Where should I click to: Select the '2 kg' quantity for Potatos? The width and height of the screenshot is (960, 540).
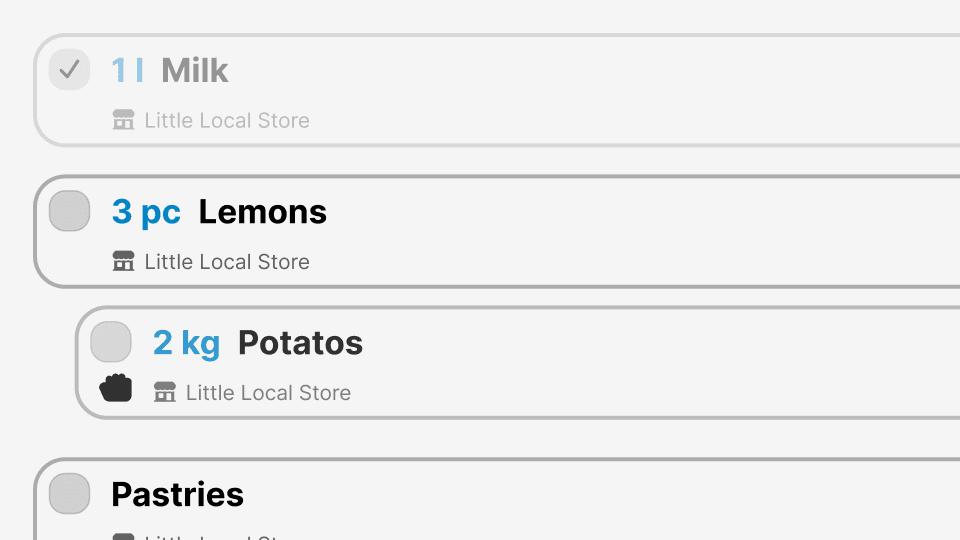186,343
